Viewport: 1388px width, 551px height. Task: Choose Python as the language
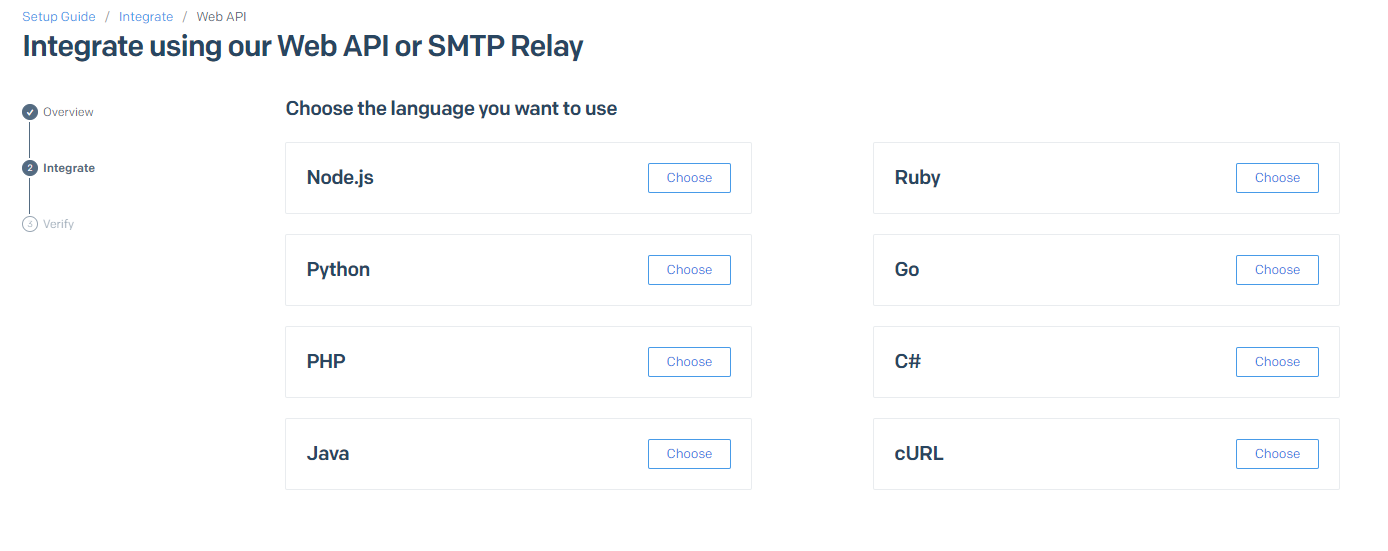point(689,270)
